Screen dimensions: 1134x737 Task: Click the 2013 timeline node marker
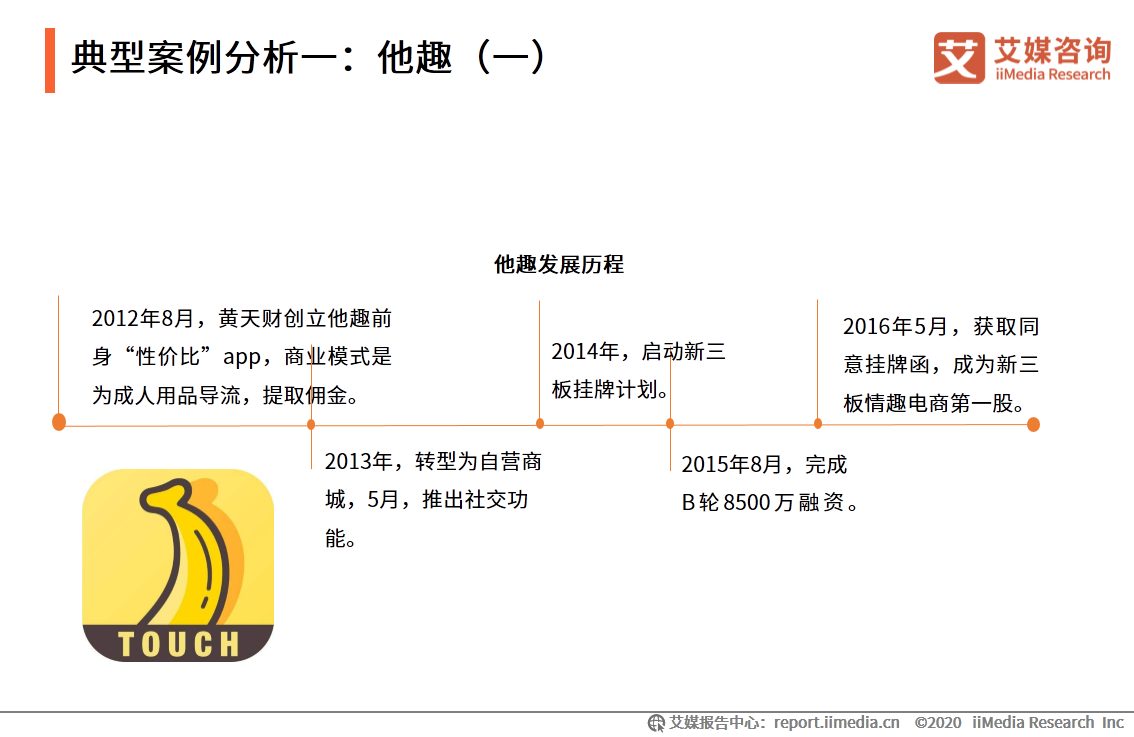point(310,423)
